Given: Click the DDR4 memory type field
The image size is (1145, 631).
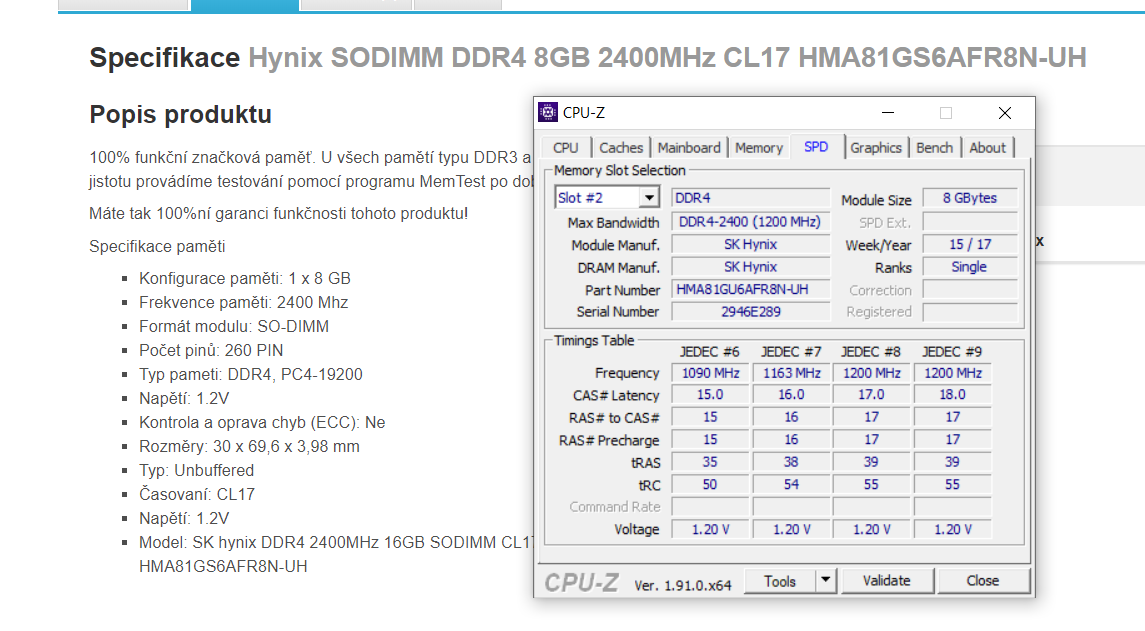Looking at the screenshot, I should pos(750,198).
